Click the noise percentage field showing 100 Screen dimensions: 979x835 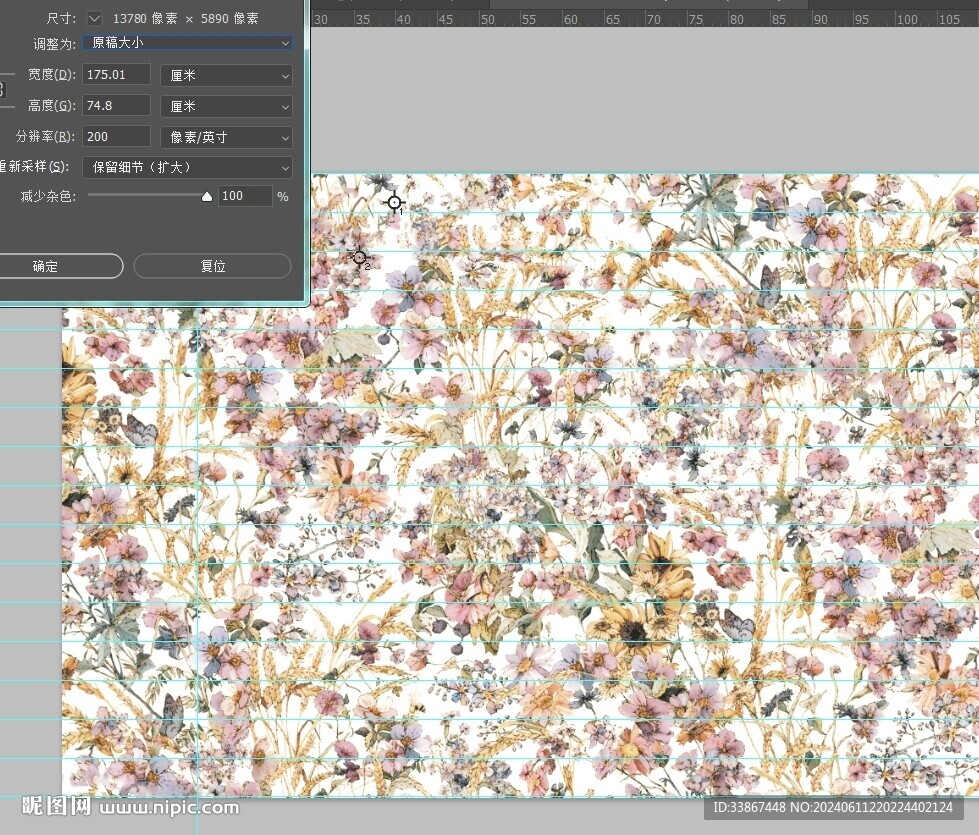[x=244, y=197]
